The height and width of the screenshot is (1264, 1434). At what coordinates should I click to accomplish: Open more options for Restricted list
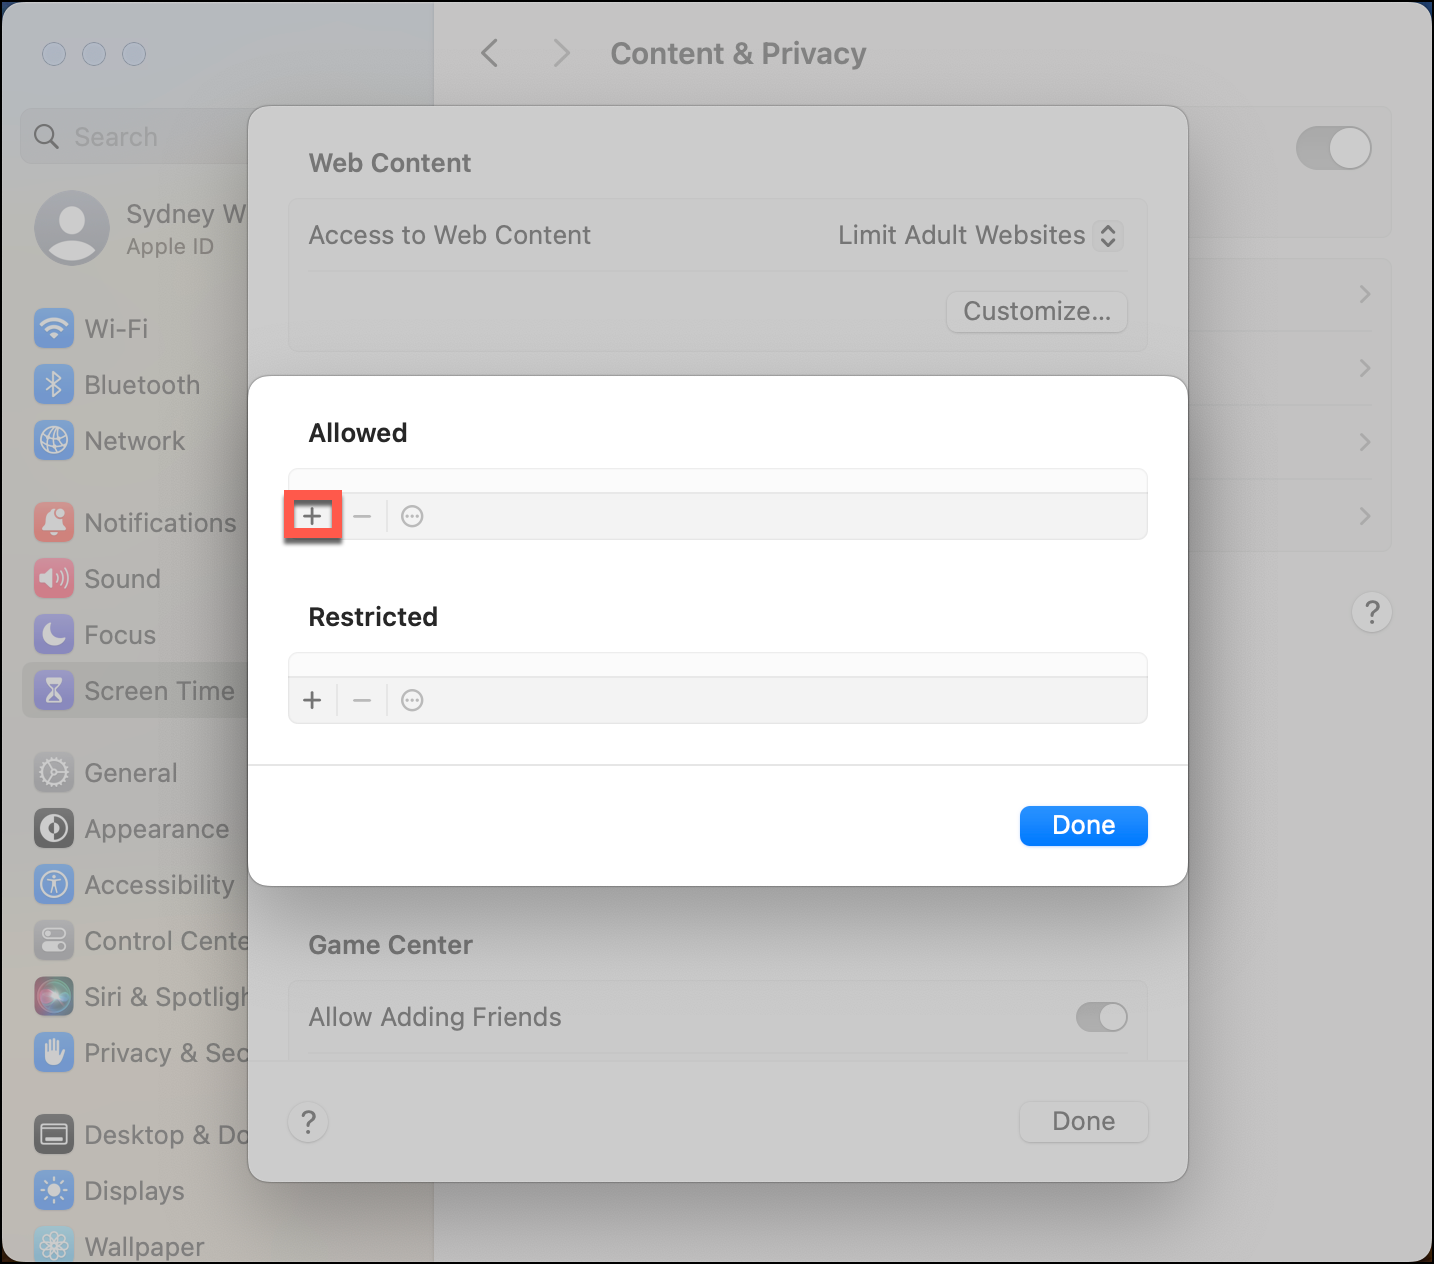tap(412, 700)
